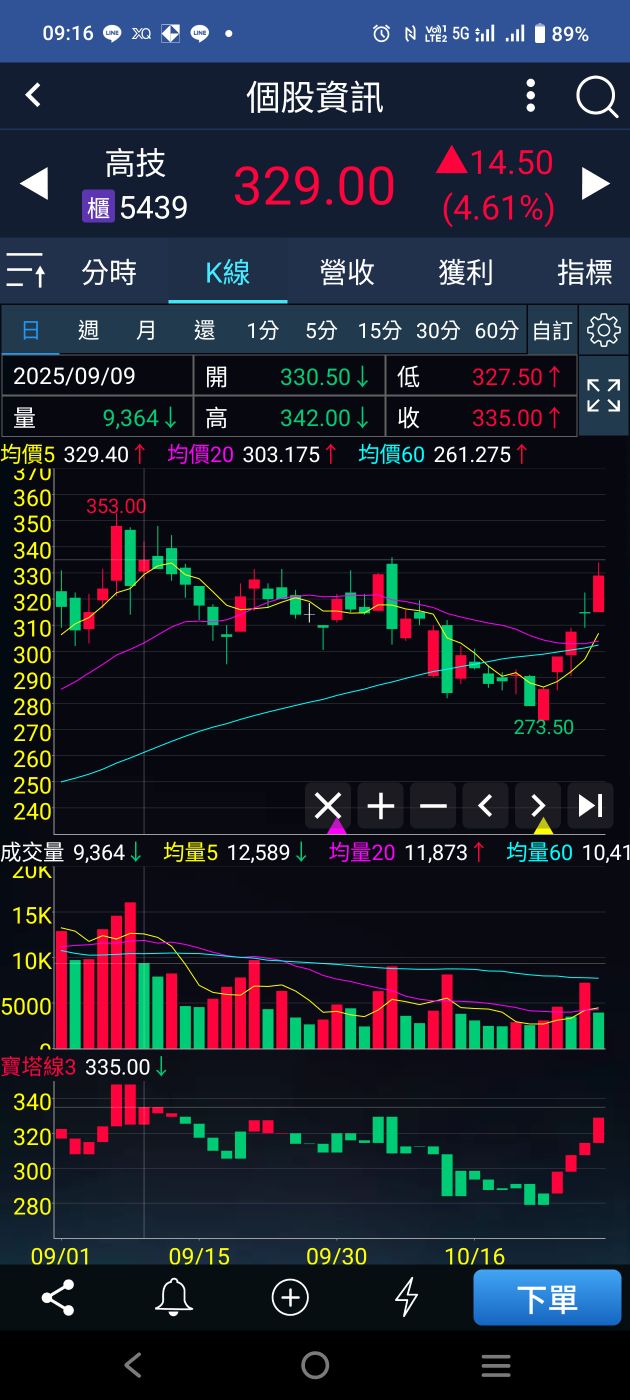
Task: Open price alert bell
Action: tap(174, 1298)
